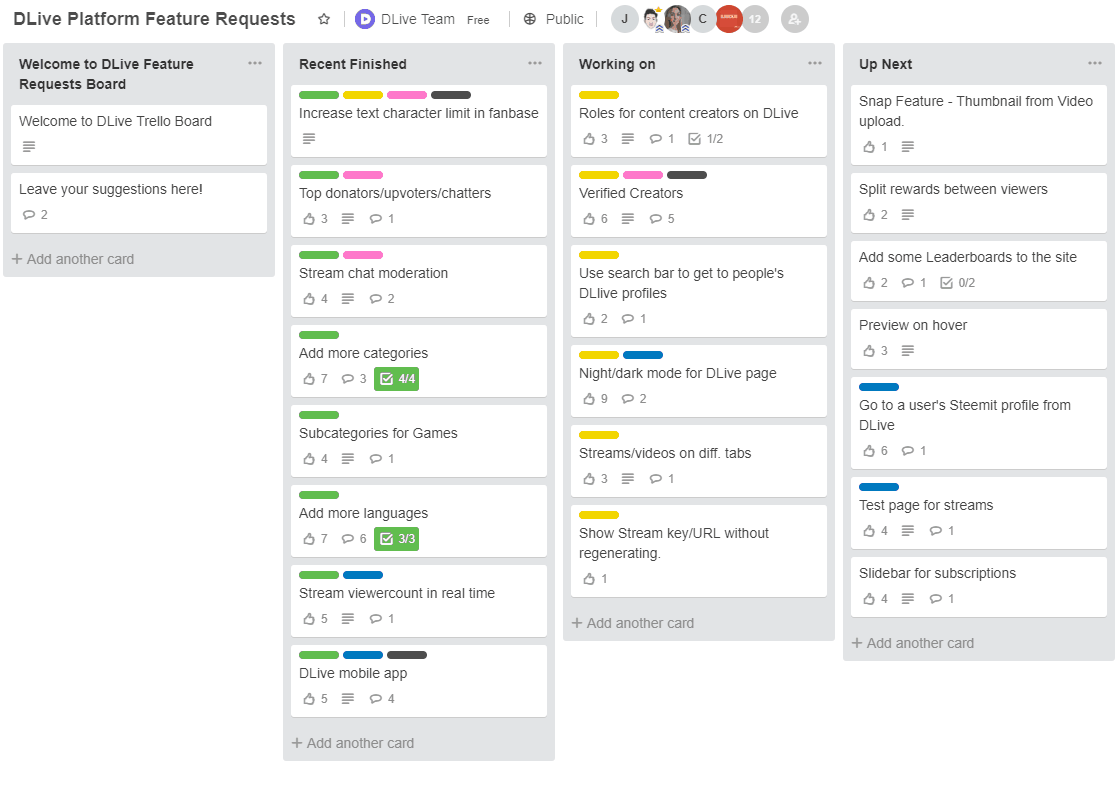Click votes icon on Split rewards between viewers
Image resolution: width=1119 pixels, height=798 pixels.
coord(869,215)
